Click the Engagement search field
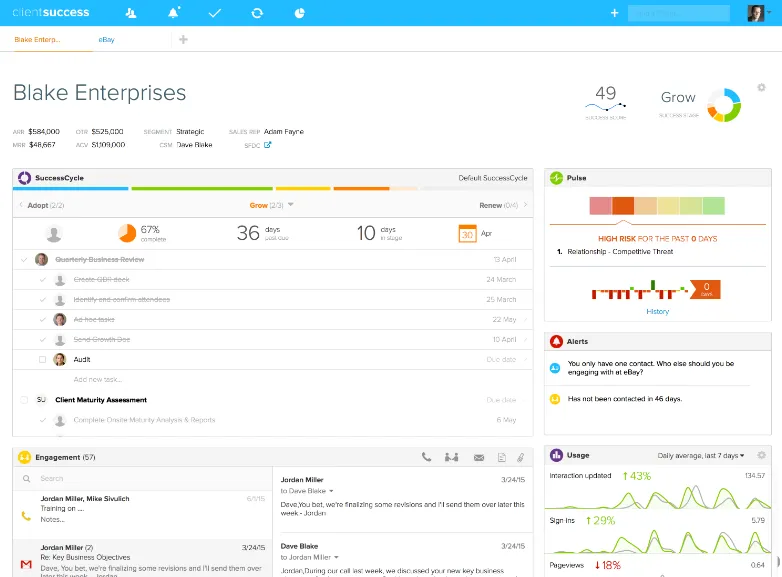782x577 pixels. click(x=143, y=478)
